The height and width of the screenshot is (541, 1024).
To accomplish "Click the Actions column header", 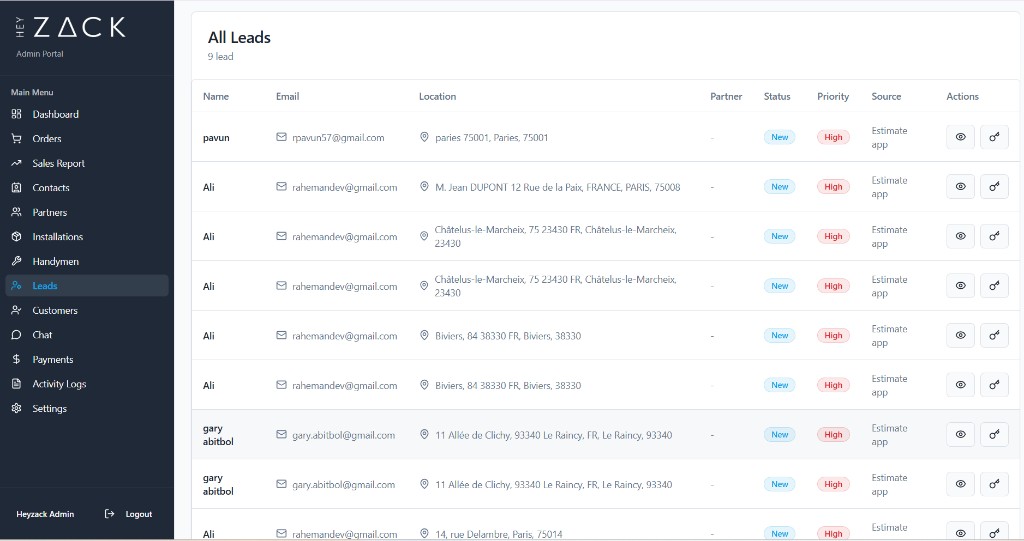I will [963, 96].
